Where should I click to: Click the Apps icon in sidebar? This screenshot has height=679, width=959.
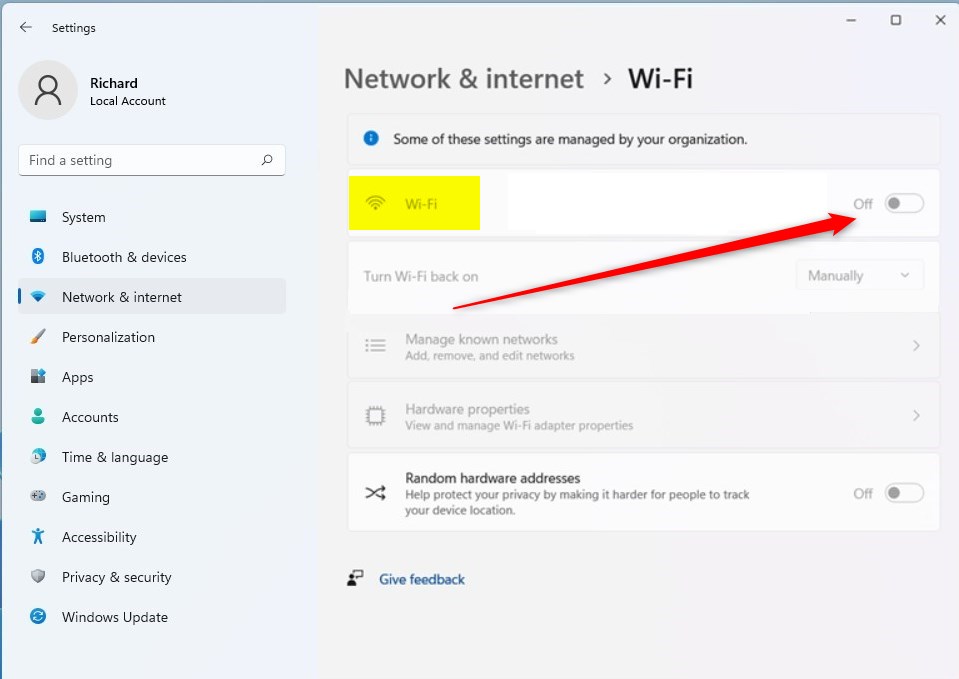38,377
